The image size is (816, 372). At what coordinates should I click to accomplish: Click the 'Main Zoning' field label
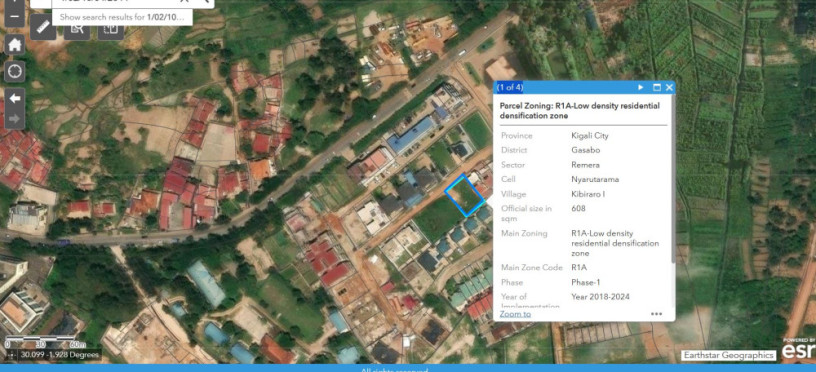[524, 233]
